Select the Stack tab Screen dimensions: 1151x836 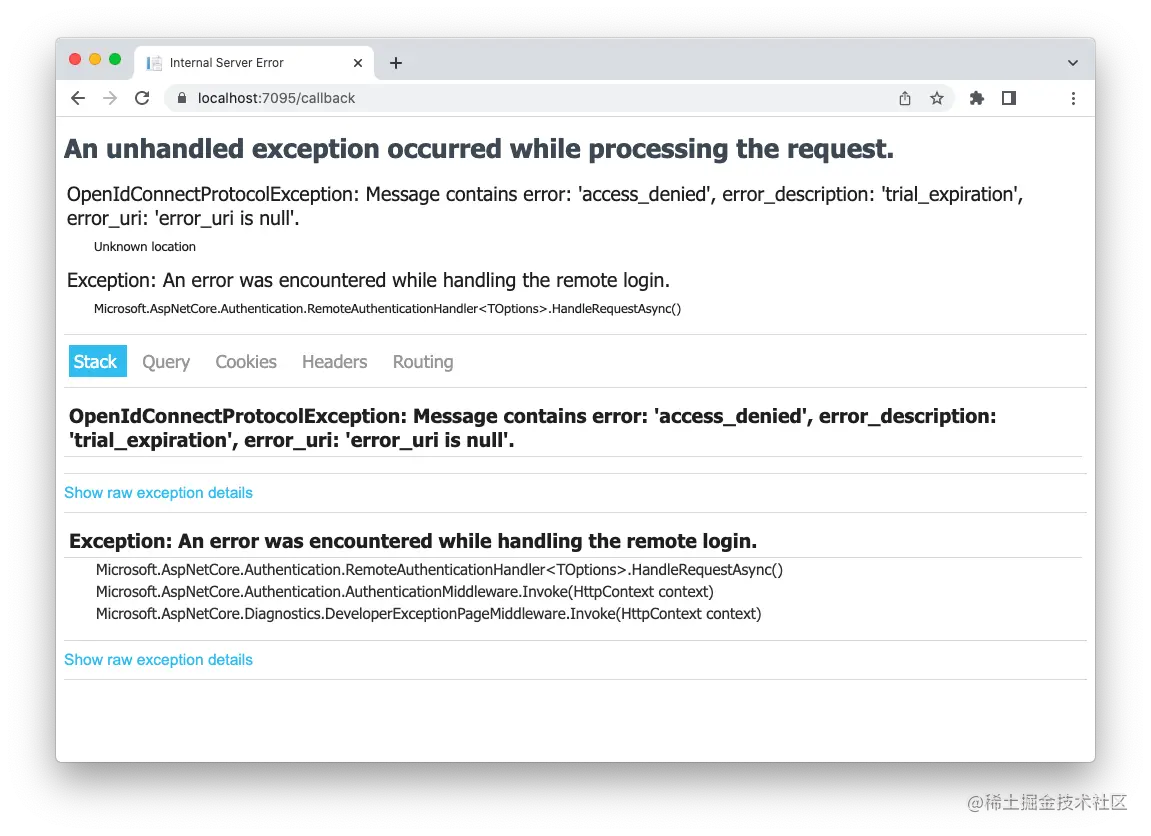(96, 361)
